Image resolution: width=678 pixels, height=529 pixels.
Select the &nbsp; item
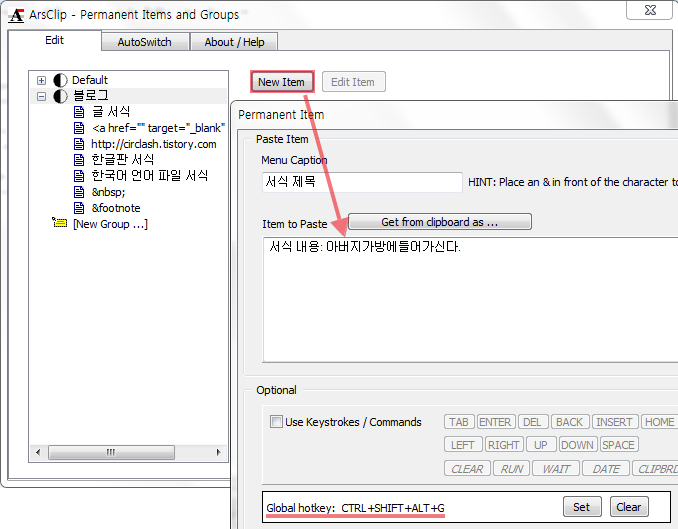point(109,192)
